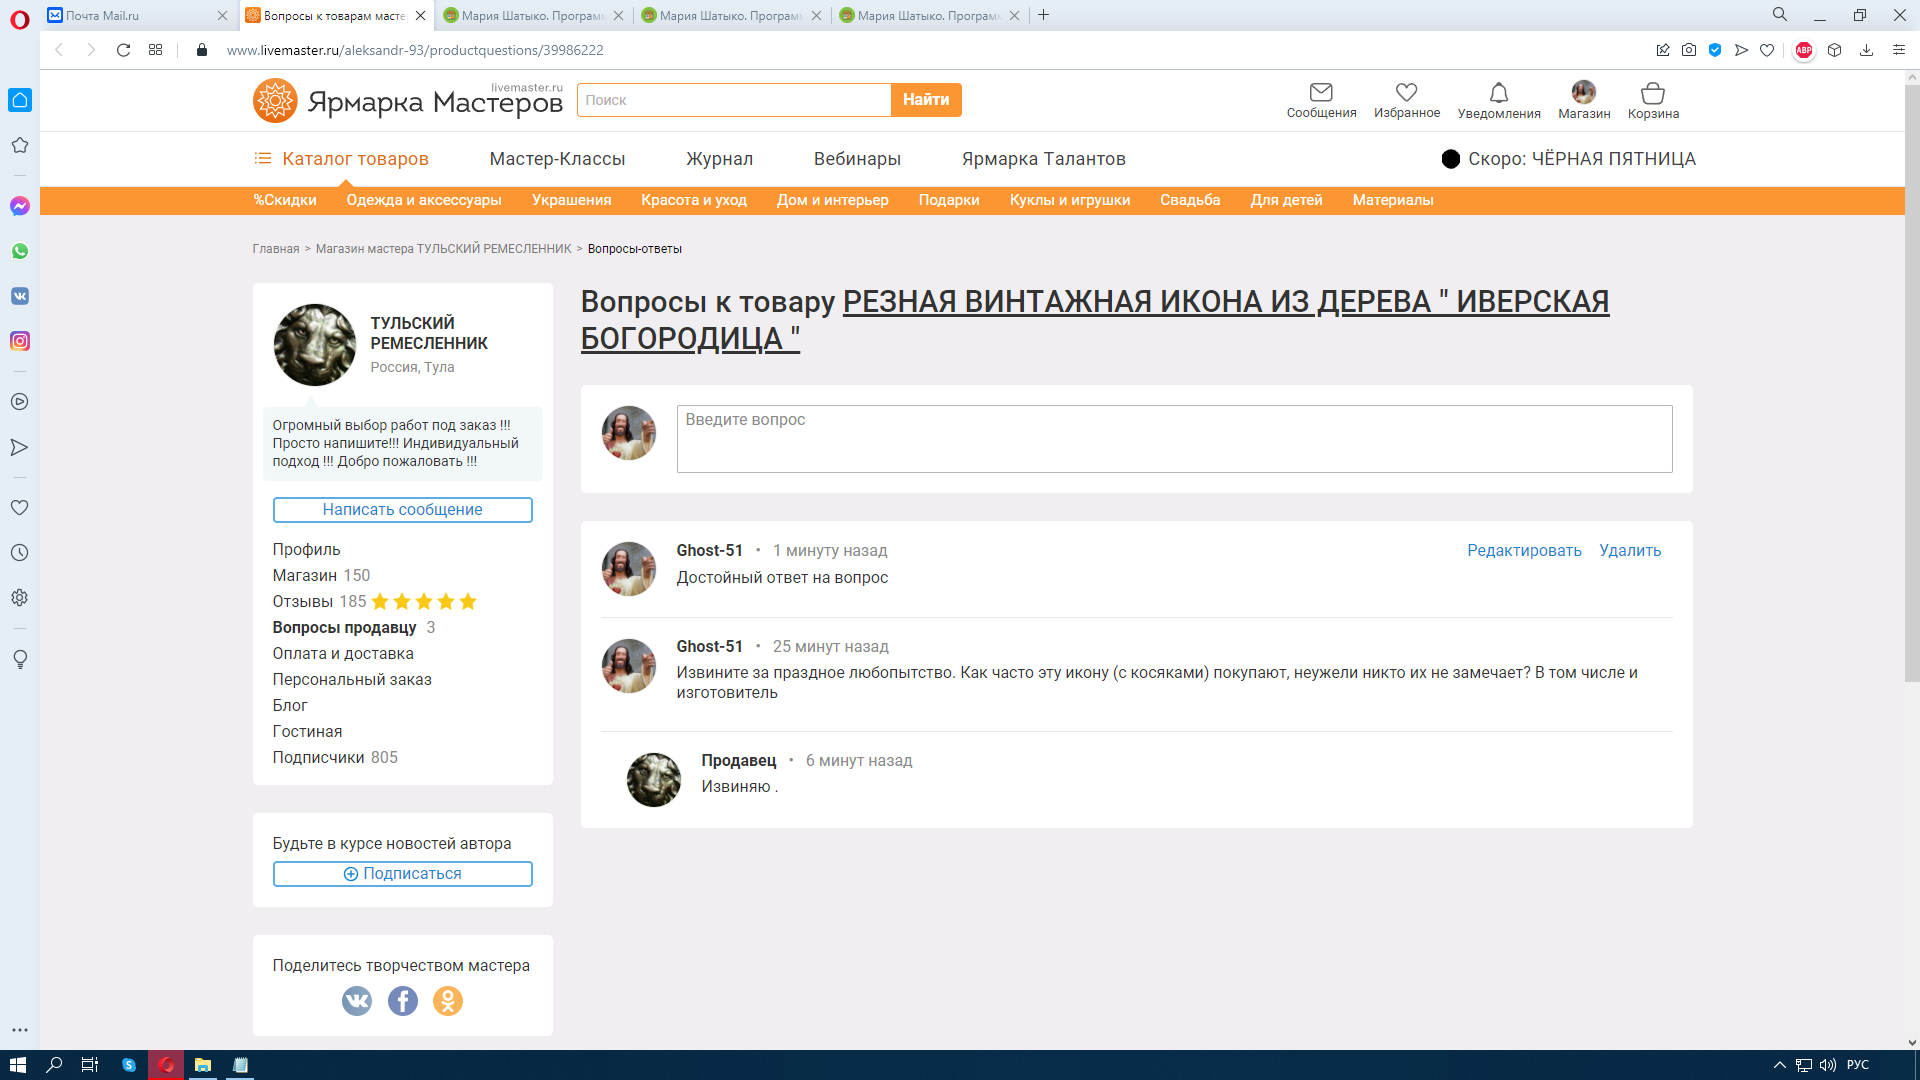Click Редактировать on the latest question
The image size is (1920, 1080).
[1524, 551]
